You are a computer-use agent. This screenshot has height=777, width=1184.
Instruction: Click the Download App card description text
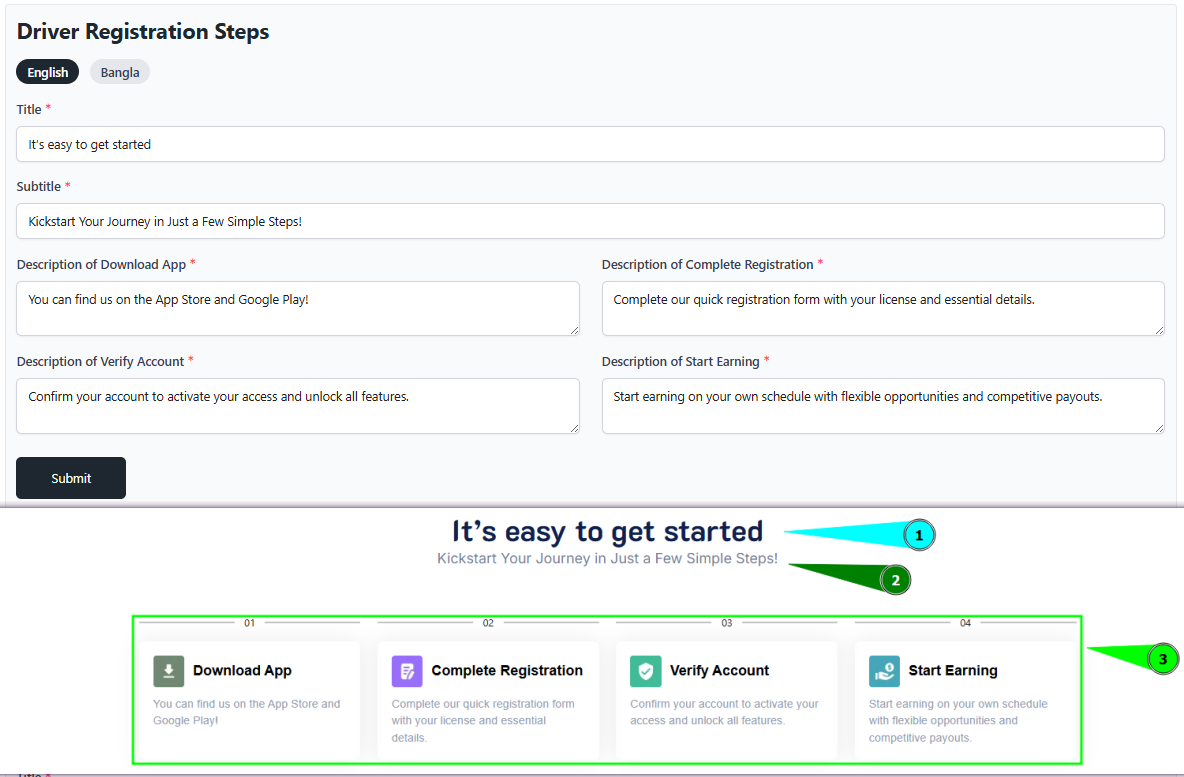[247, 712]
